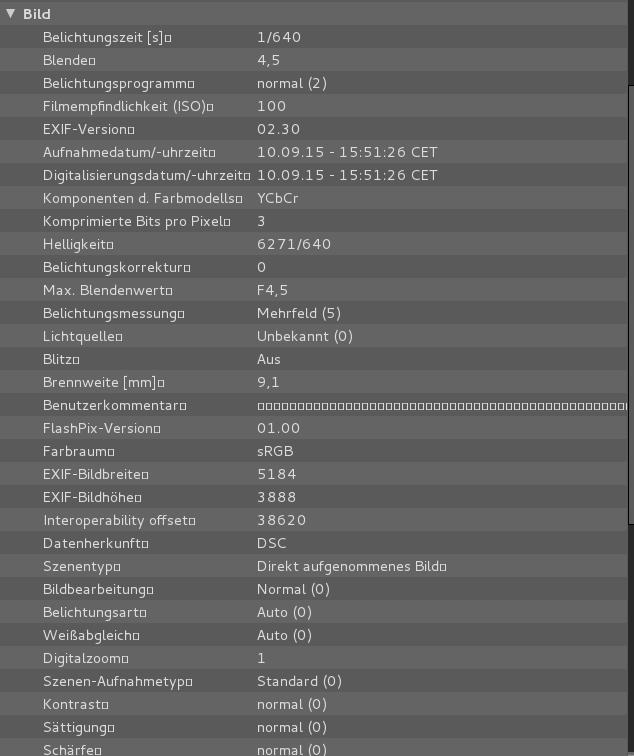Select the Farbraum value sRGB
This screenshot has height=756, width=634.
click(x=275, y=451)
